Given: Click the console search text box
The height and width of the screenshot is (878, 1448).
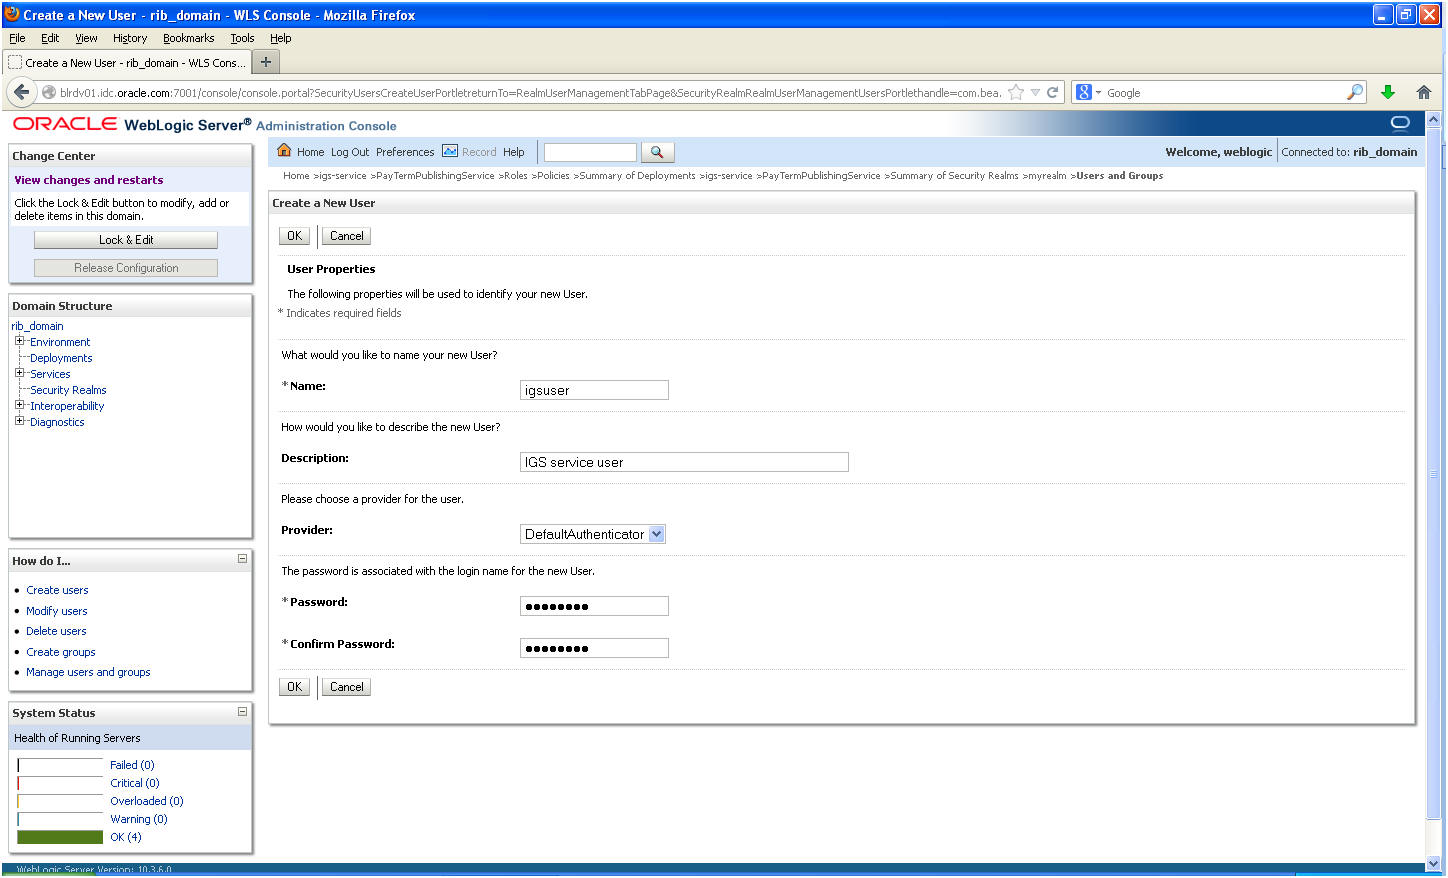Looking at the screenshot, I should click(x=590, y=152).
